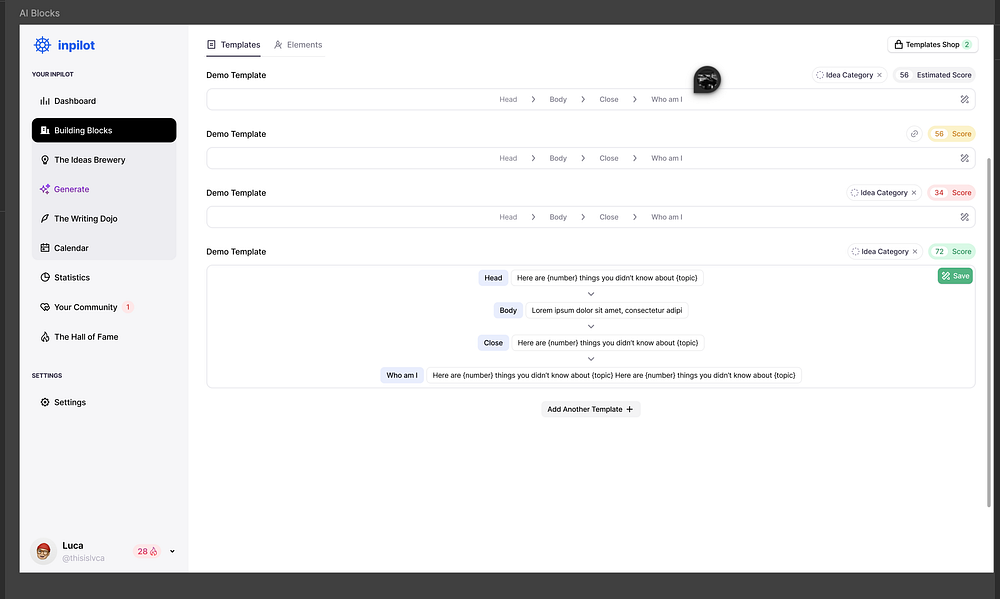Edit the third Demo Template
This screenshot has width=1000, height=599.
[964, 217]
